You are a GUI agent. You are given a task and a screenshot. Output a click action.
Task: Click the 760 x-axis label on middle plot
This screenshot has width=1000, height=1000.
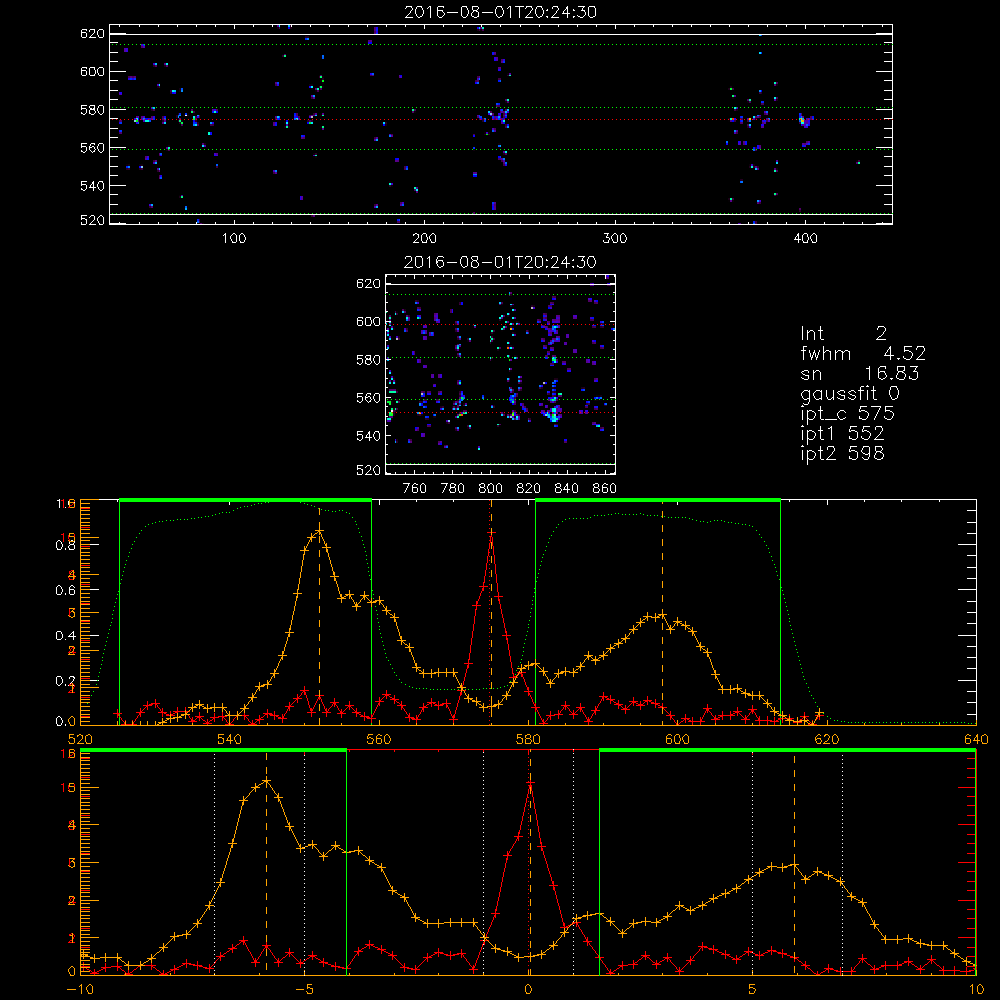click(415, 489)
